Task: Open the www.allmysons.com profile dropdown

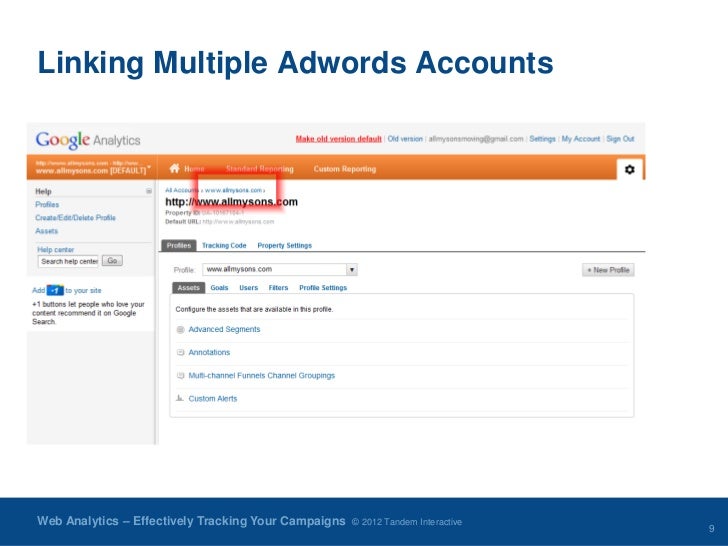Action: (x=280, y=269)
